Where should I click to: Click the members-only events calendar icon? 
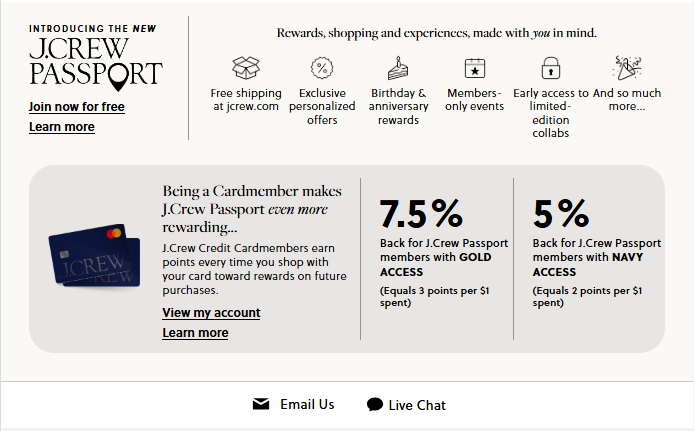click(474, 68)
